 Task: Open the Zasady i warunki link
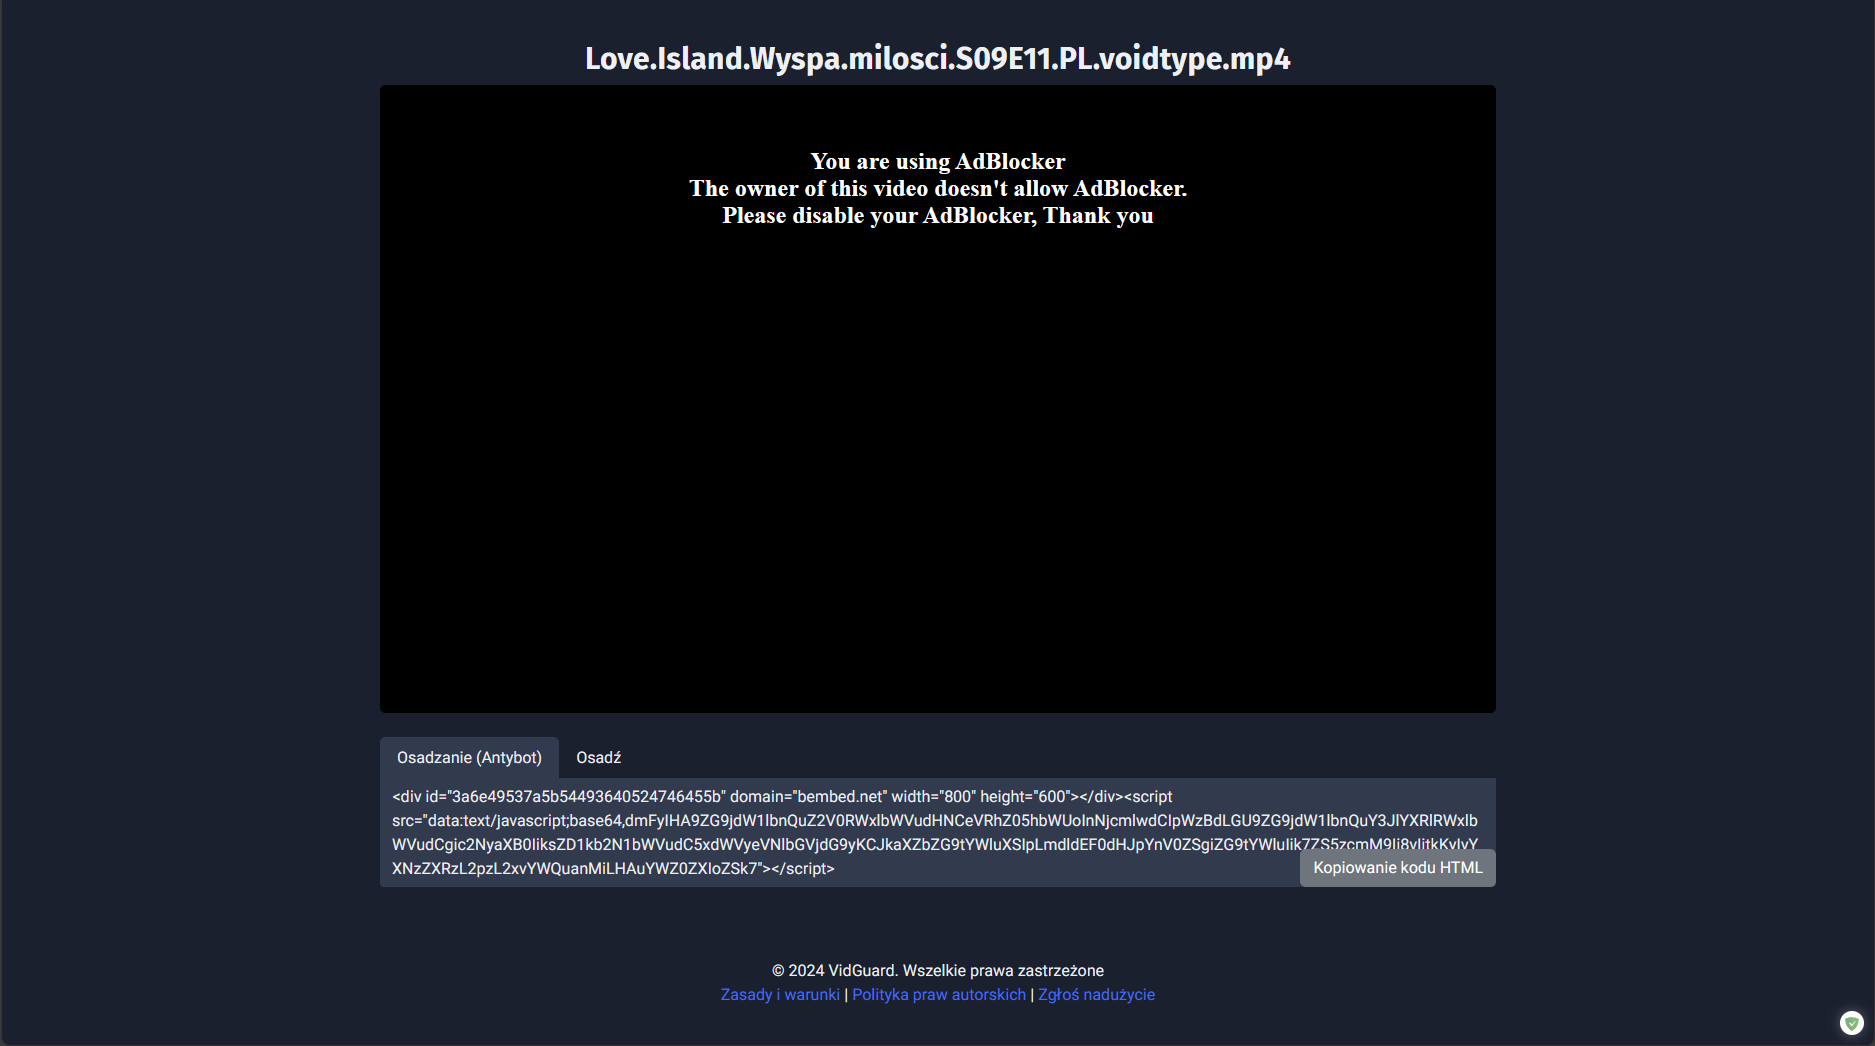coord(780,995)
